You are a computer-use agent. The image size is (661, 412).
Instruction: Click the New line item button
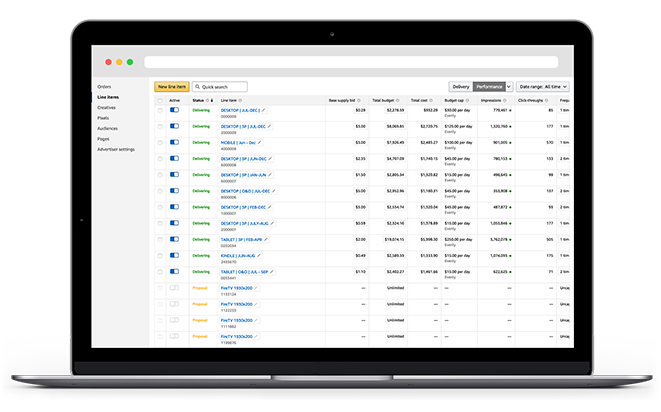(x=172, y=86)
